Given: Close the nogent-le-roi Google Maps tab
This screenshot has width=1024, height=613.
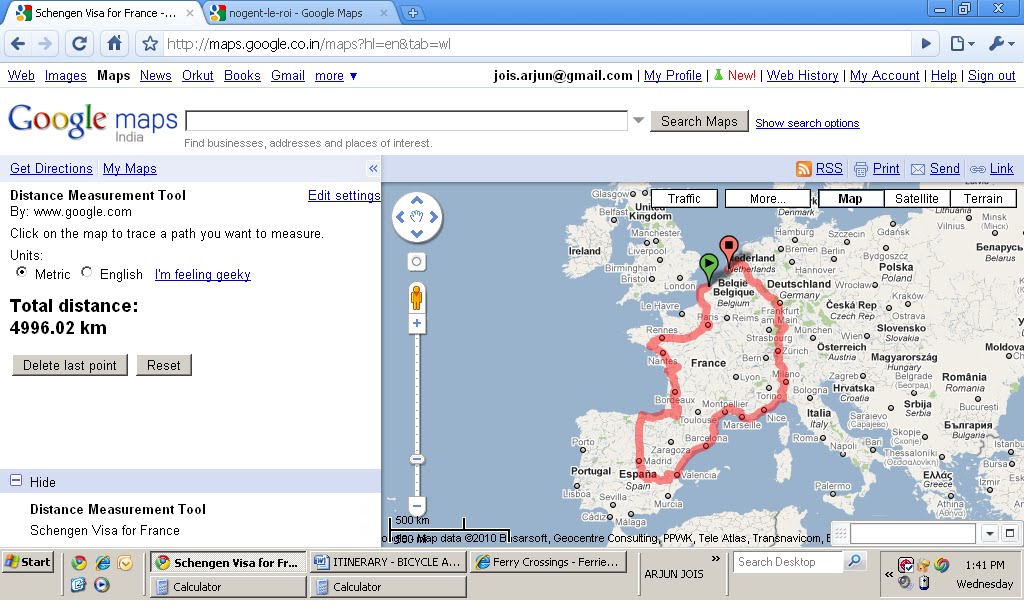Looking at the screenshot, I should (x=384, y=12).
